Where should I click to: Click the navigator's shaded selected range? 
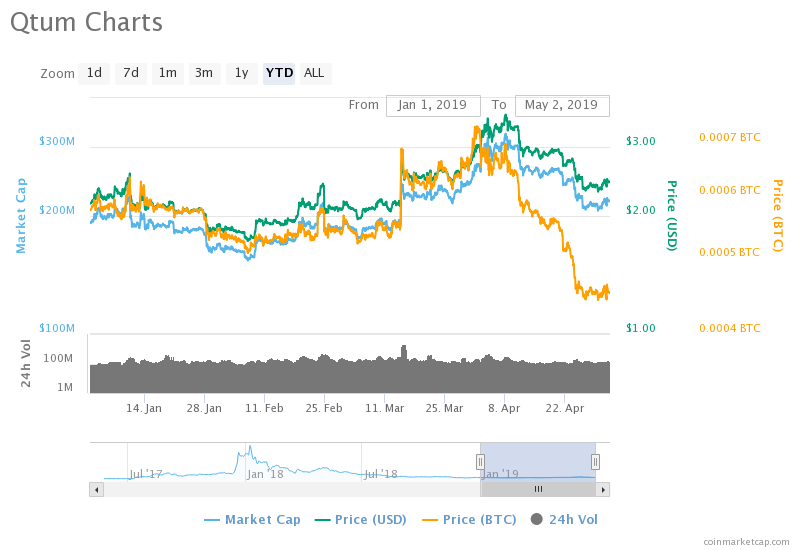(538, 462)
